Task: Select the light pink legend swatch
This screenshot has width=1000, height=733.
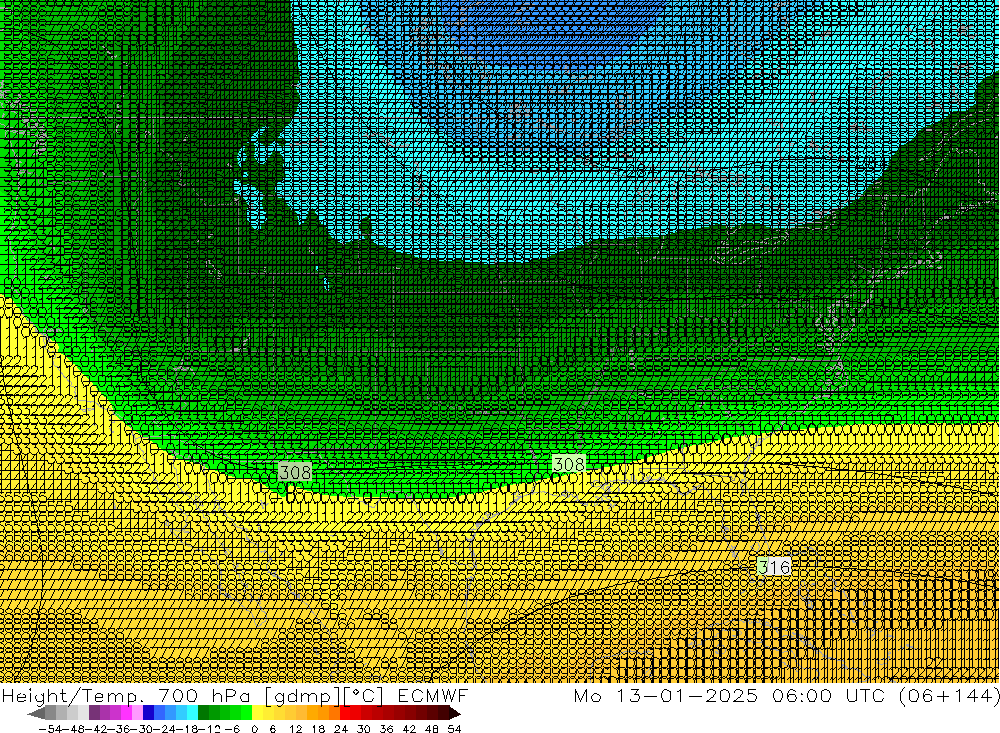Action: 137,713
